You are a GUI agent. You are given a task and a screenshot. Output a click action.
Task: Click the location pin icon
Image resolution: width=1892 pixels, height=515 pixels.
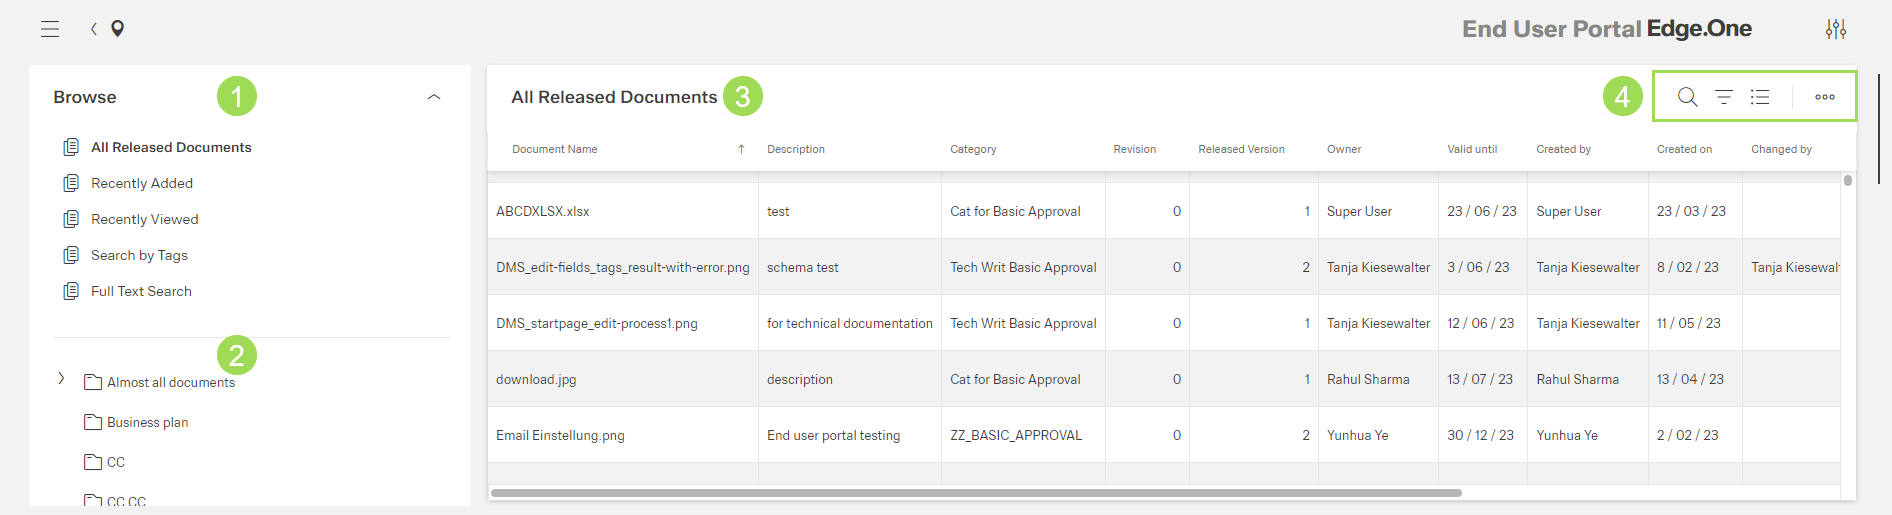point(118,29)
